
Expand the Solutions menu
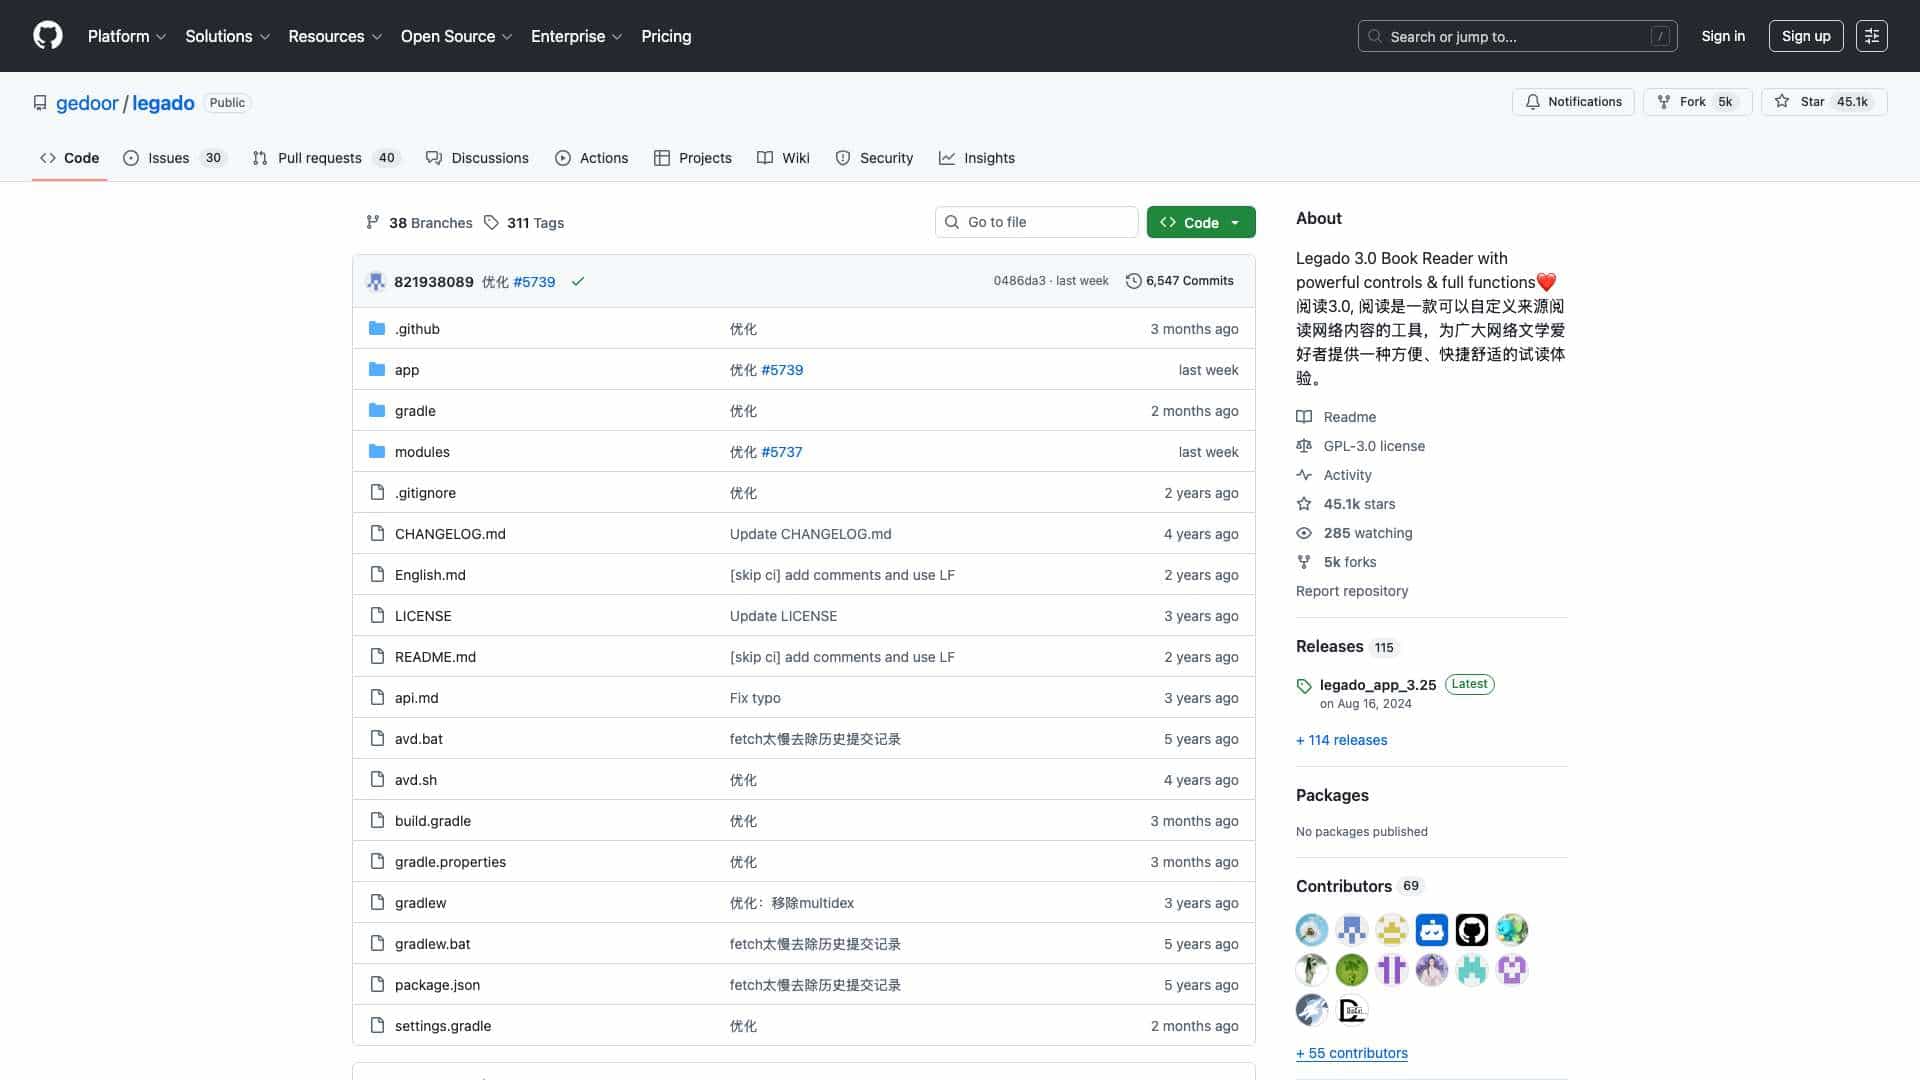(228, 36)
